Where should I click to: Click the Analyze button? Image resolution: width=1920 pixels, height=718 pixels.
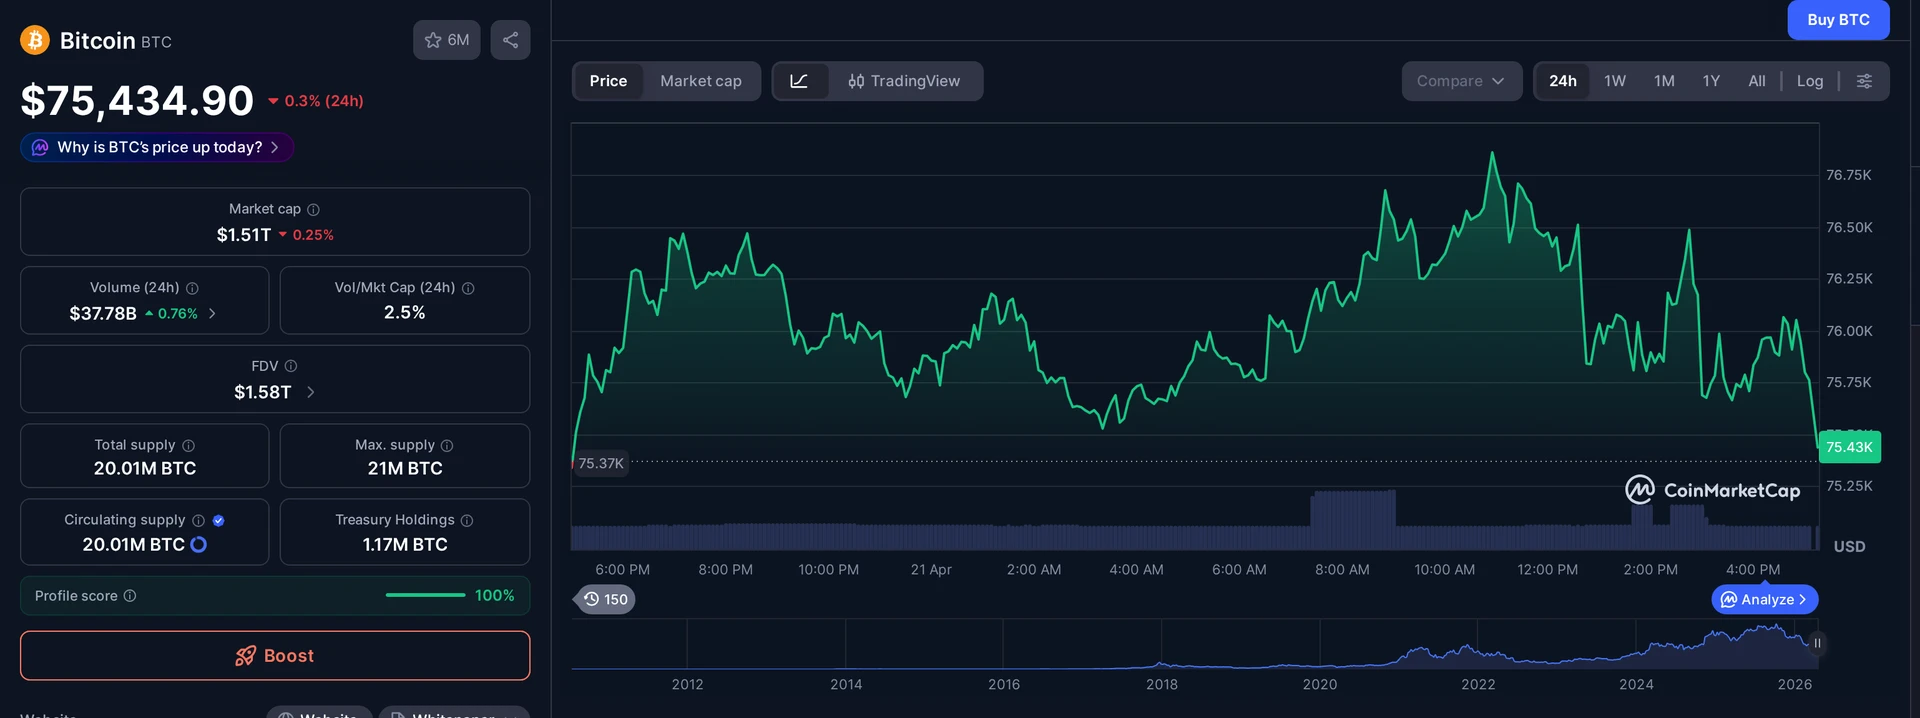[x=1765, y=599]
